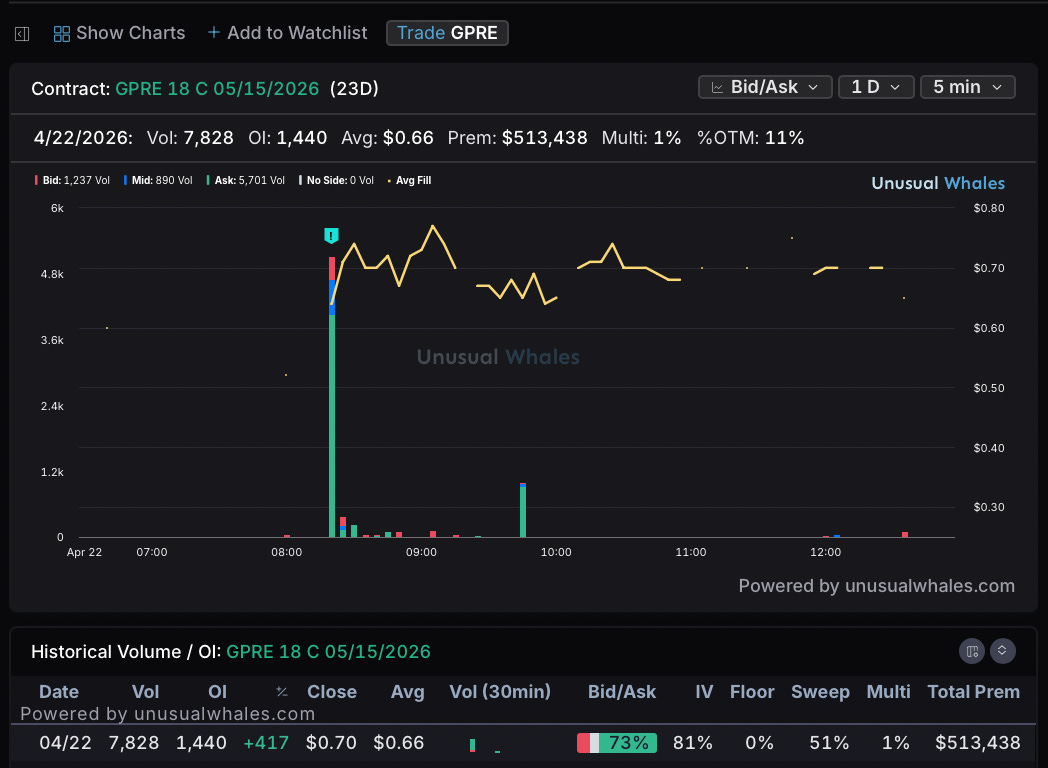Click the plus icon for Add to Watchlist
The image size is (1048, 768).
point(214,32)
